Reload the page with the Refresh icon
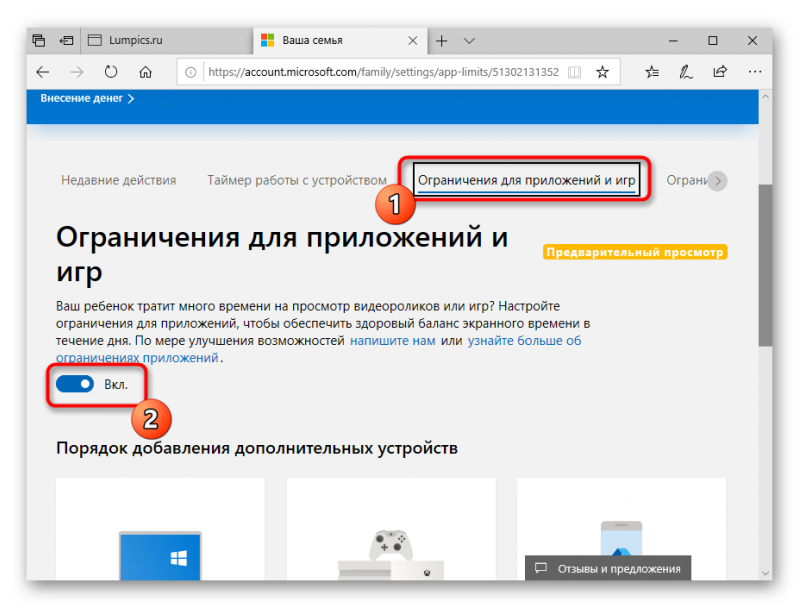 tap(111, 72)
